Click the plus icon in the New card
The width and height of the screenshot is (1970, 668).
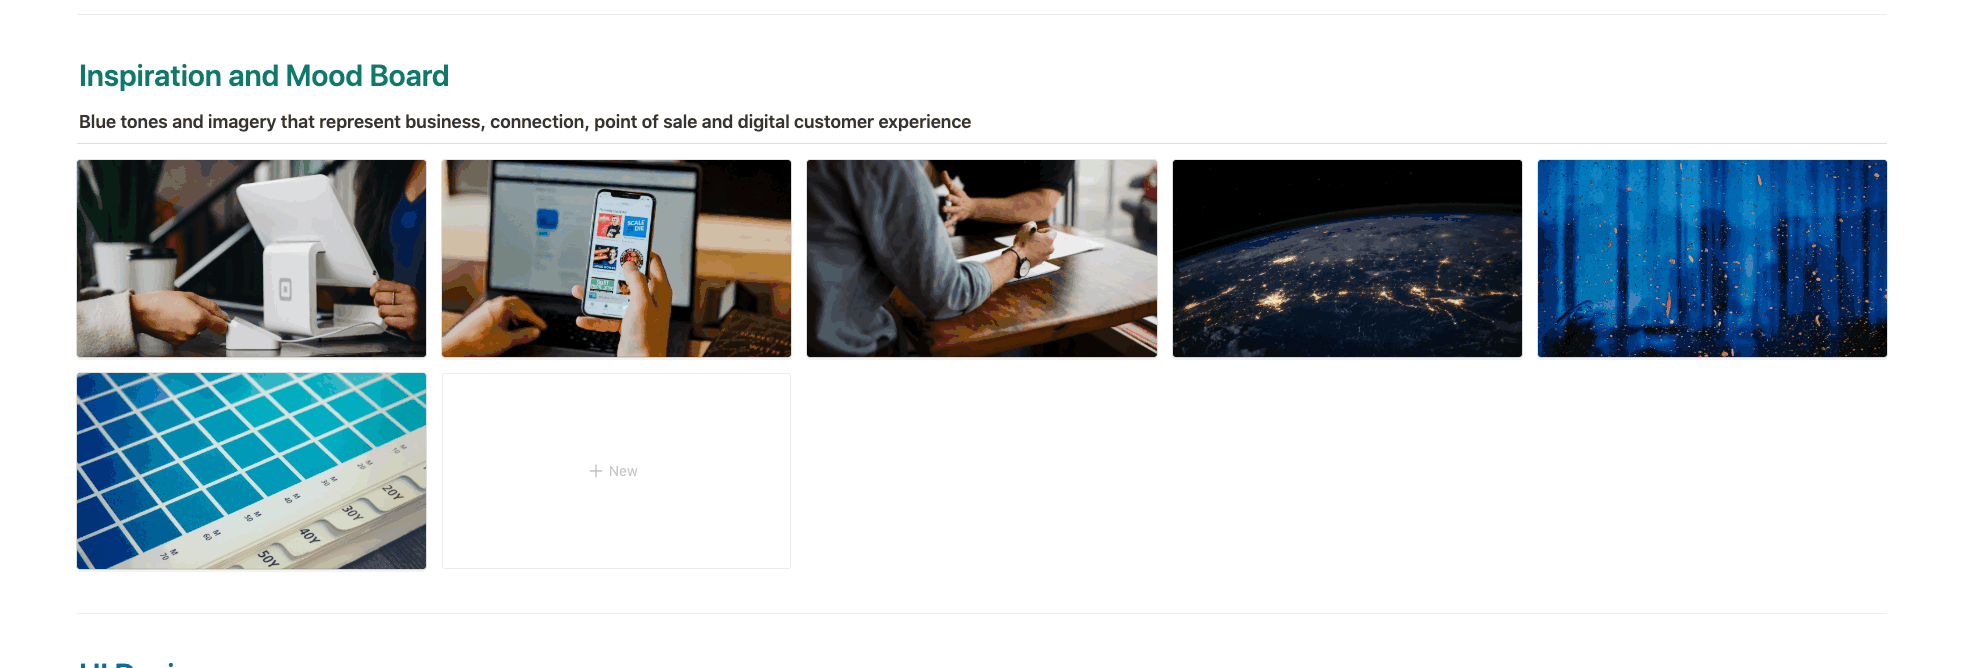pos(596,471)
